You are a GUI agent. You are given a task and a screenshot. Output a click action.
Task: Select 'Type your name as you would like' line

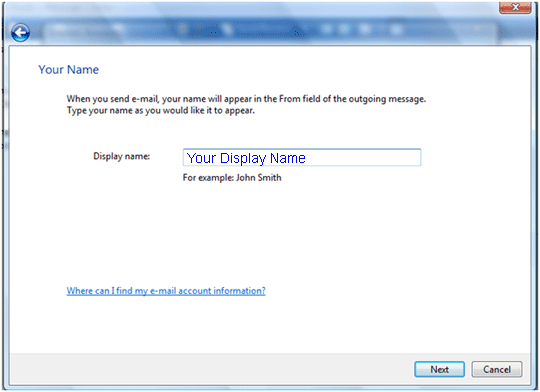coord(160,111)
